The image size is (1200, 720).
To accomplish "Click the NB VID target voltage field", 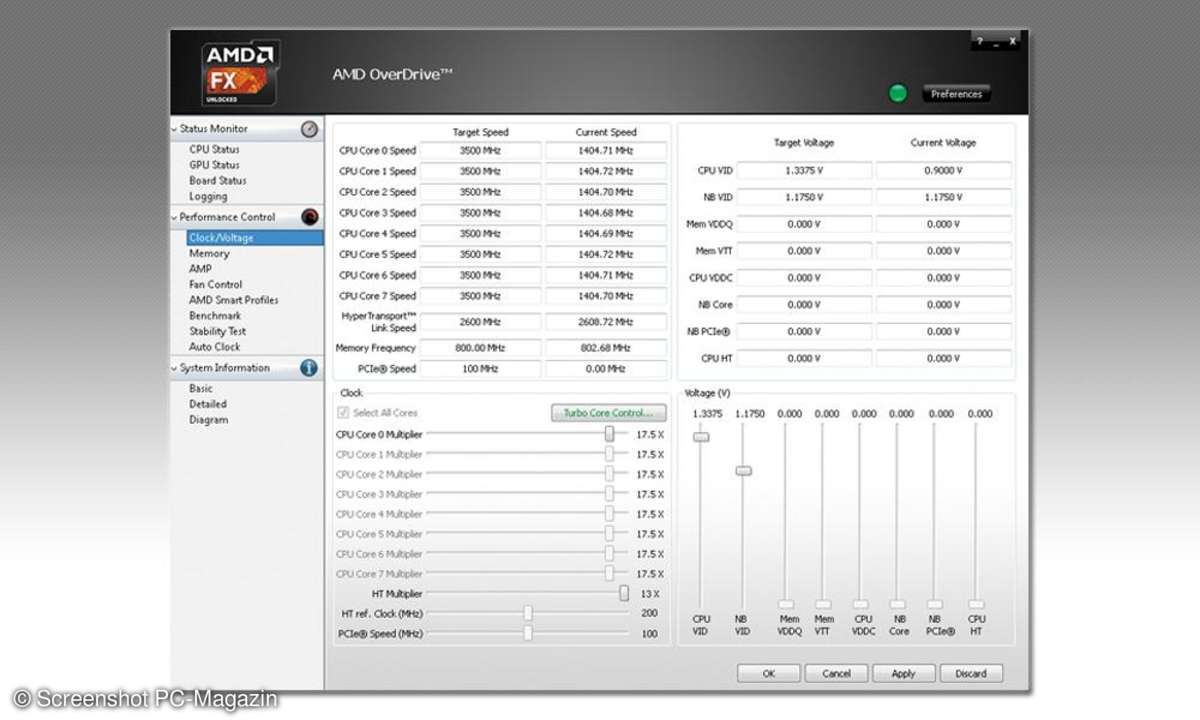I will click(x=804, y=198).
